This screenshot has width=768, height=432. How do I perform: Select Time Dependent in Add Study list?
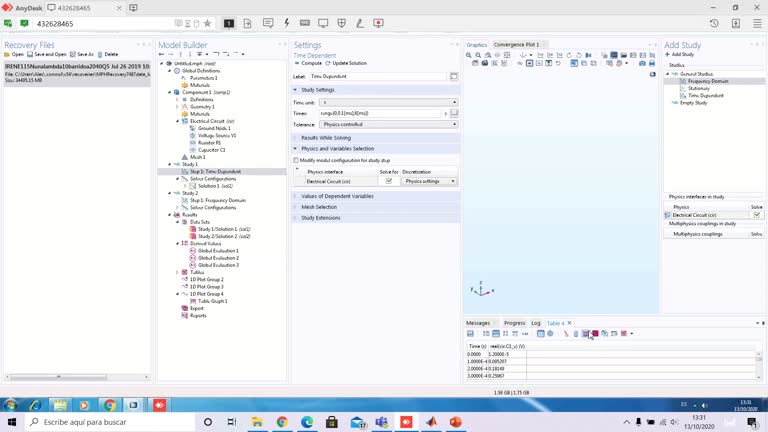(x=706, y=96)
